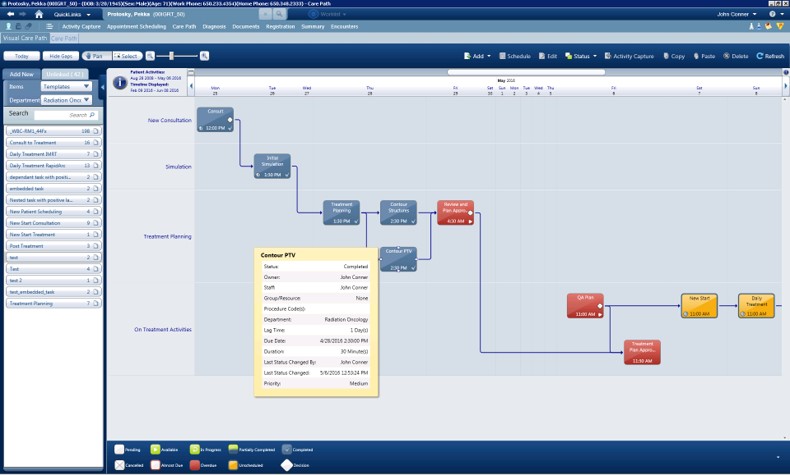The height and width of the screenshot is (475, 790).
Task: Switch to Select mode
Action: click(x=126, y=56)
